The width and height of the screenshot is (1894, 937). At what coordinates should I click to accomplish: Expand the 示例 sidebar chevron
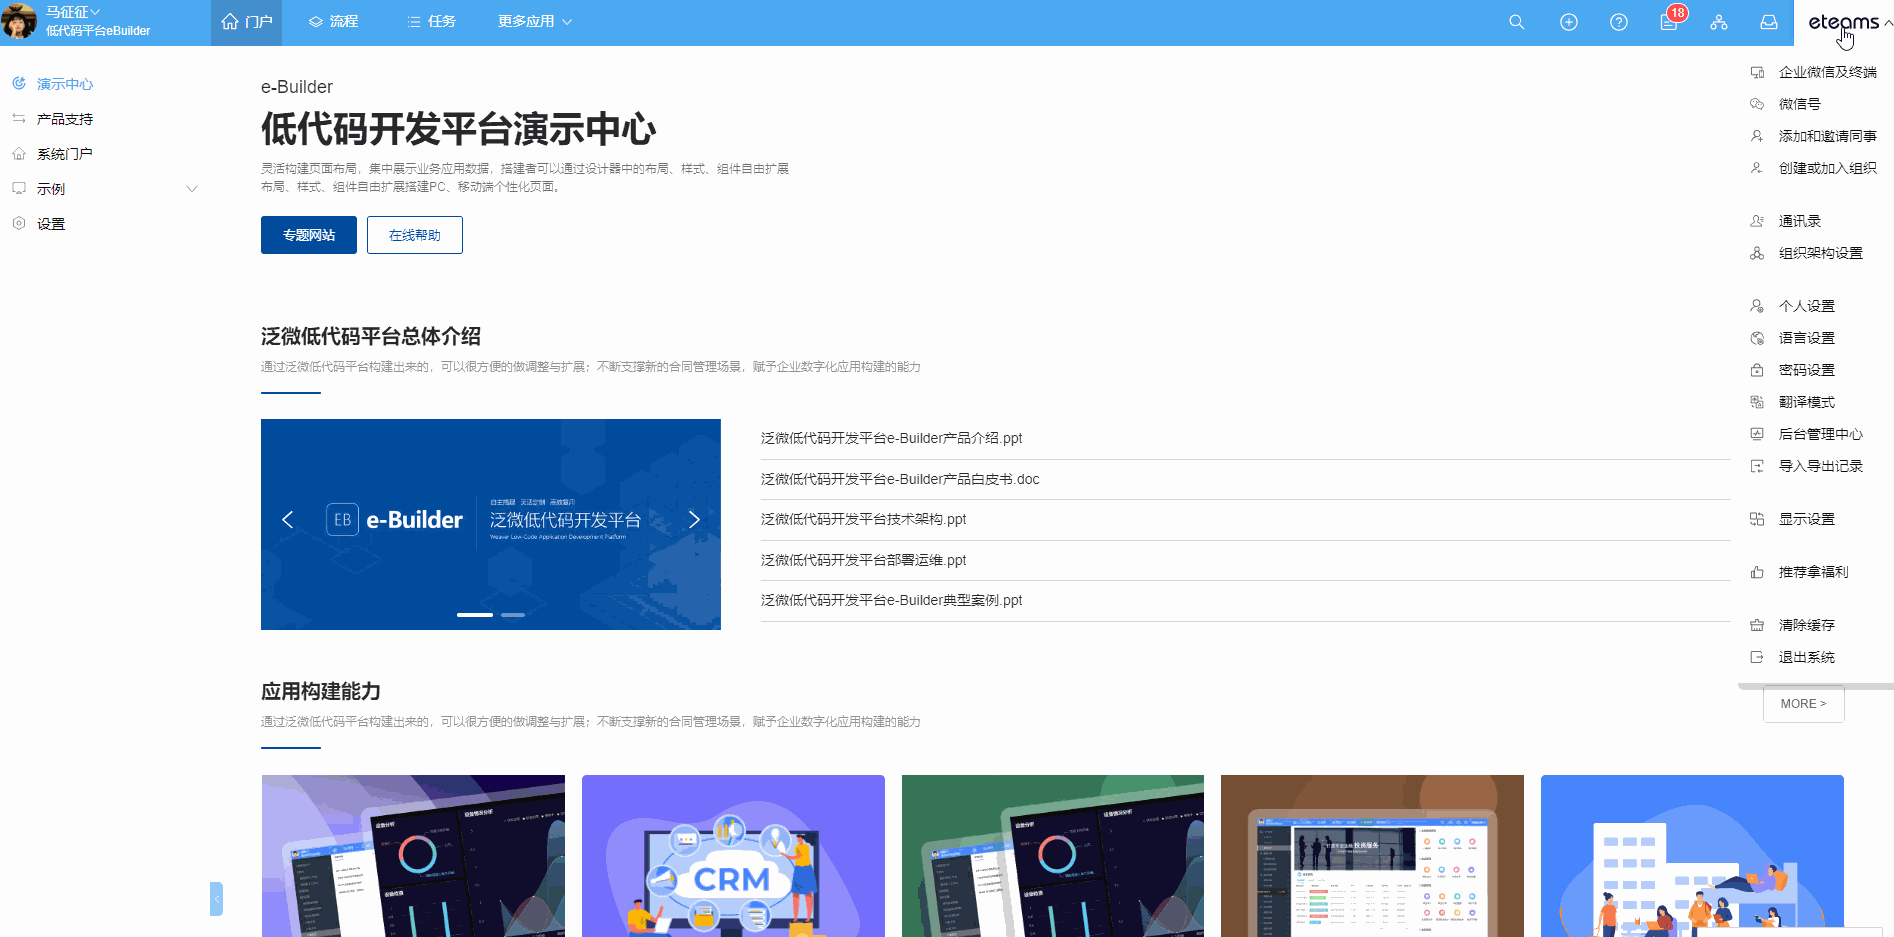(x=192, y=189)
